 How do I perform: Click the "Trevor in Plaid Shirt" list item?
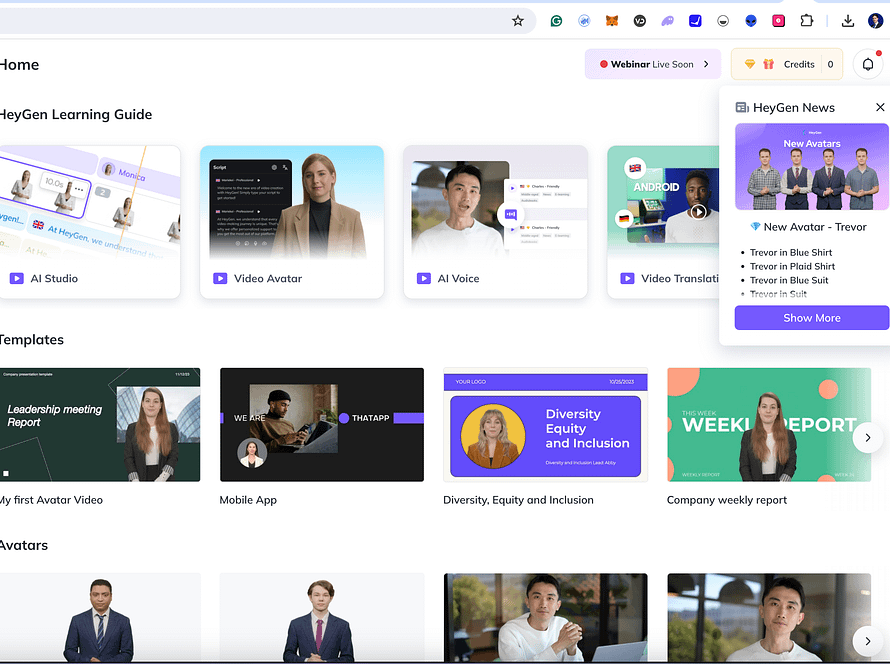pos(792,266)
